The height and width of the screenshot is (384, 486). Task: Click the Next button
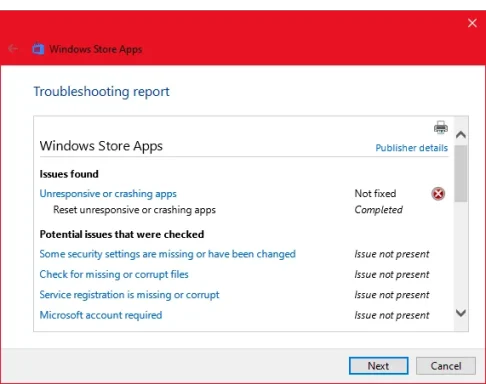[378, 366]
